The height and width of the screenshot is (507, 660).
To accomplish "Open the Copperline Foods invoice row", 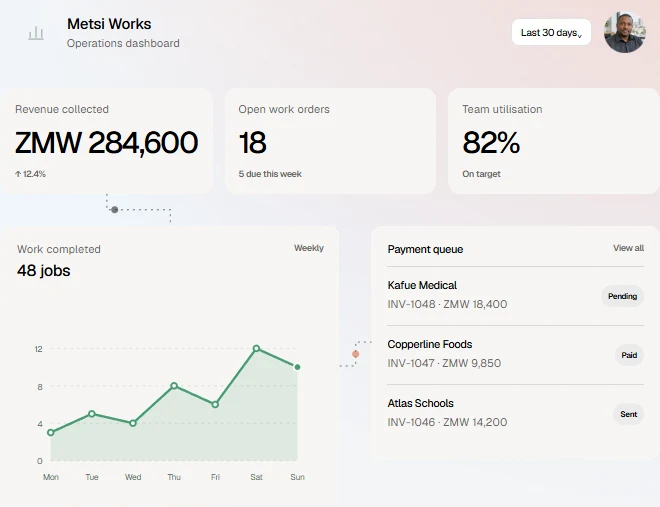I will (x=515, y=354).
